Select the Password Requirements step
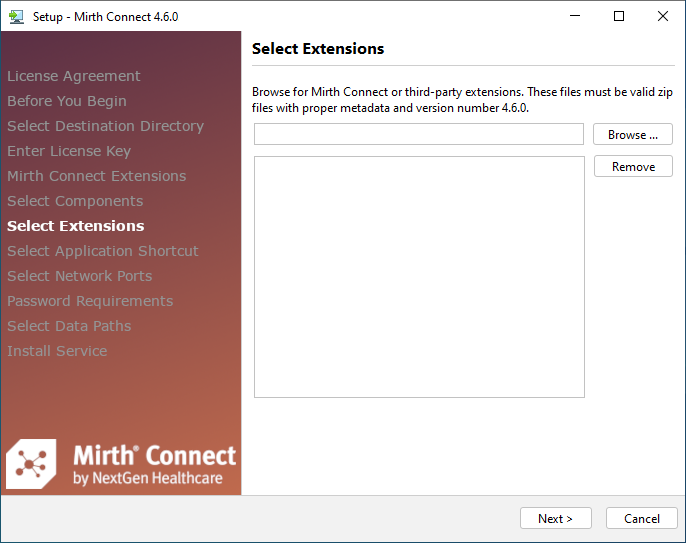Screen dimensions: 686x543 click(x=90, y=301)
